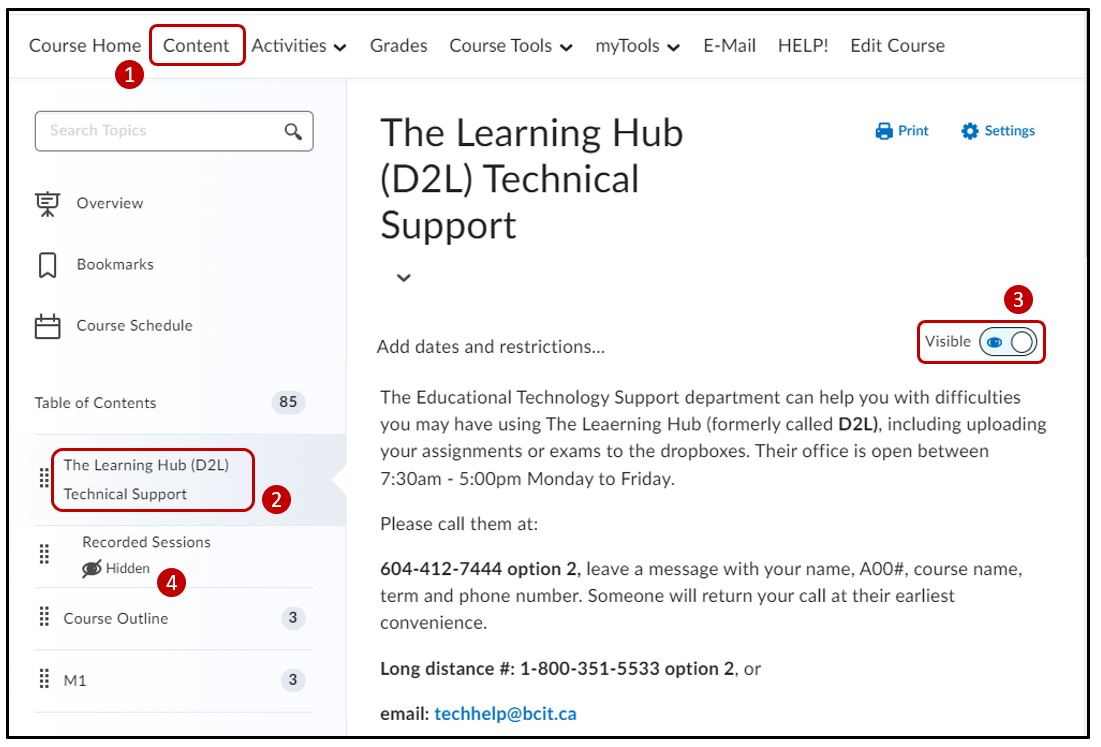The height and width of the screenshot is (747, 1101).
Task: Expand the myTools dropdown menu
Action: point(638,46)
